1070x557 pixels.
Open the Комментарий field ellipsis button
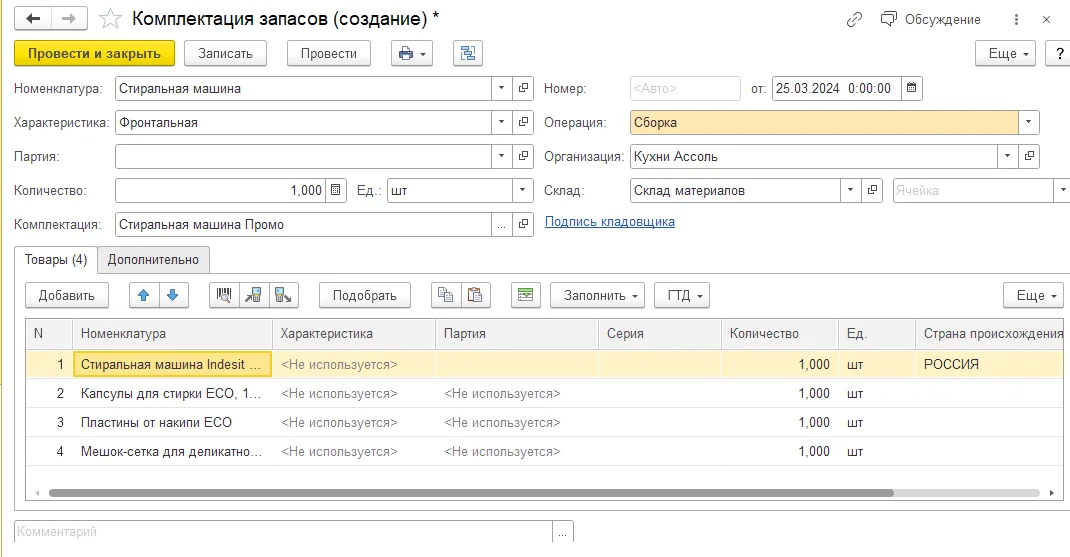[x=563, y=532]
